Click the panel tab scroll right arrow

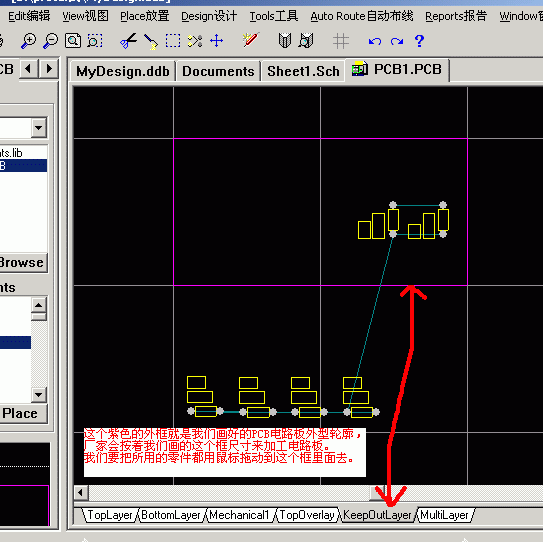(x=49, y=69)
